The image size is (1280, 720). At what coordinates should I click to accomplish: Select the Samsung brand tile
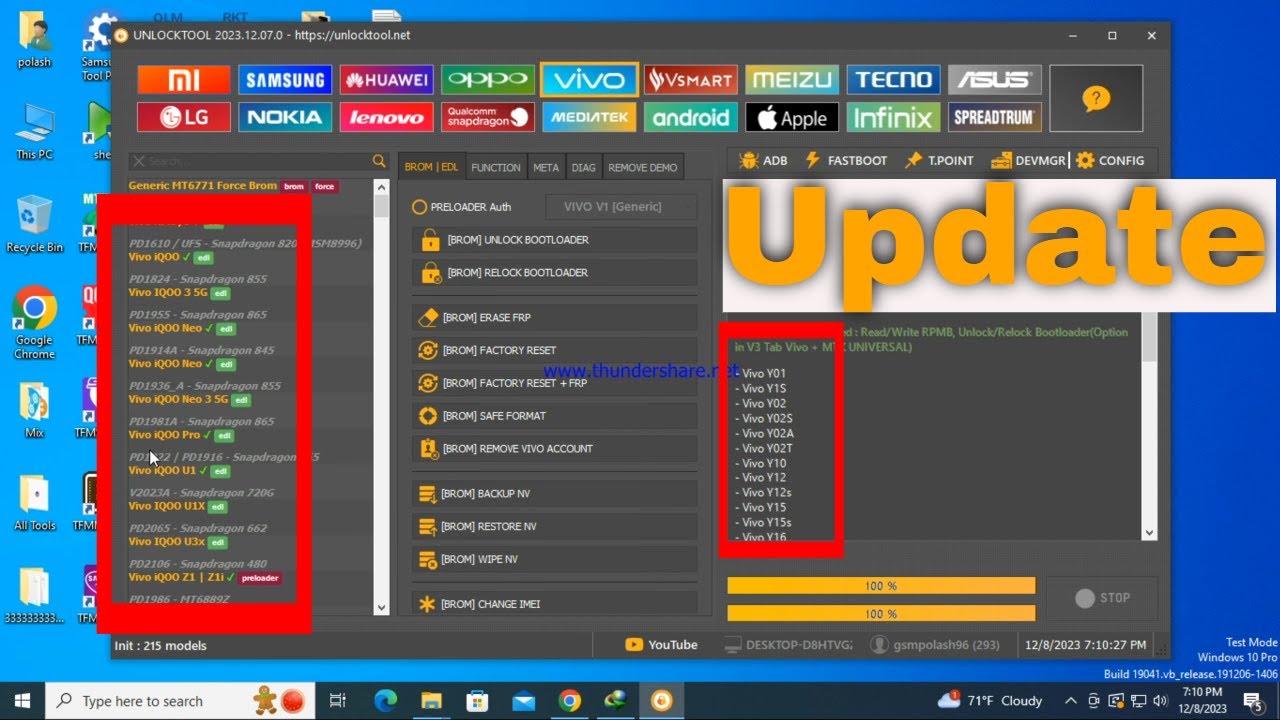(285, 80)
